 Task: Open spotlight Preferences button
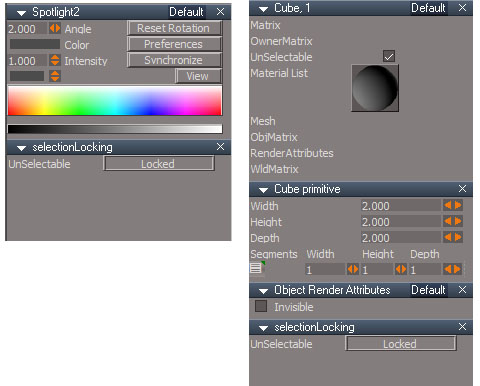click(x=174, y=44)
